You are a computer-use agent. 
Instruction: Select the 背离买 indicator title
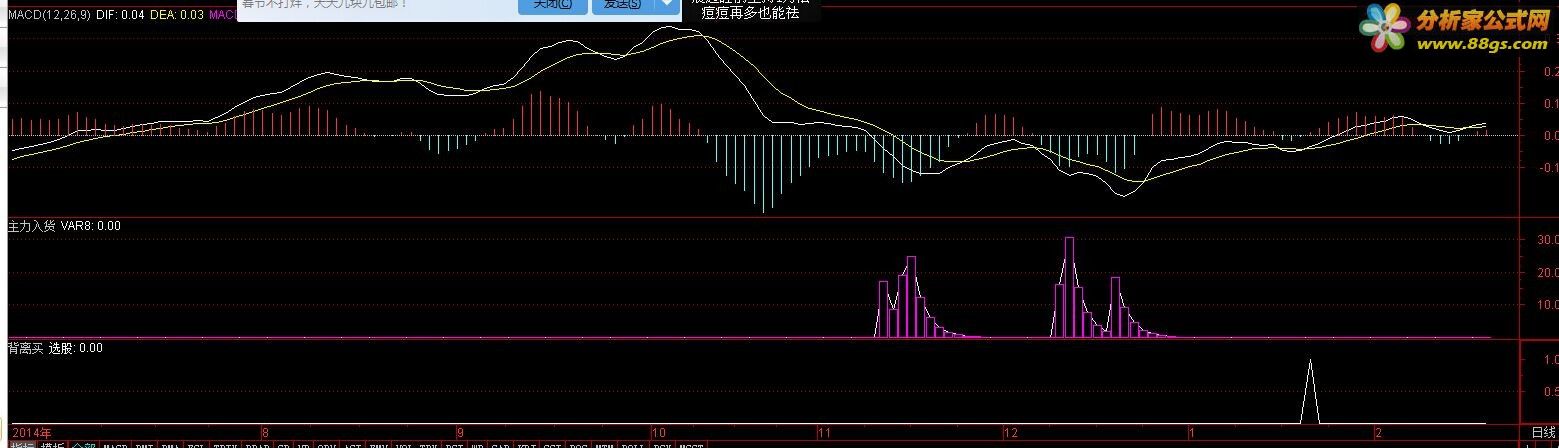(25, 348)
